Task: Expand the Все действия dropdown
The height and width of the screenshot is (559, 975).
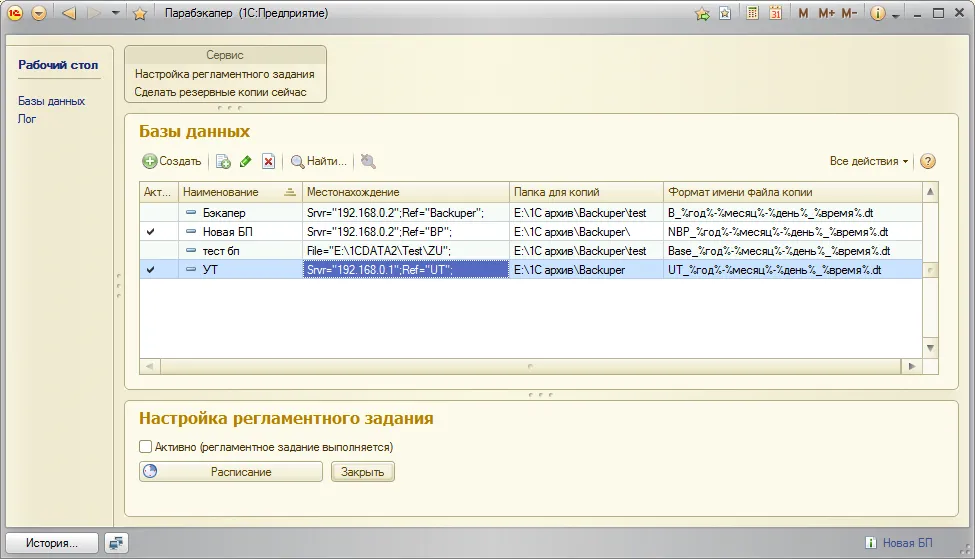Action: [869, 161]
